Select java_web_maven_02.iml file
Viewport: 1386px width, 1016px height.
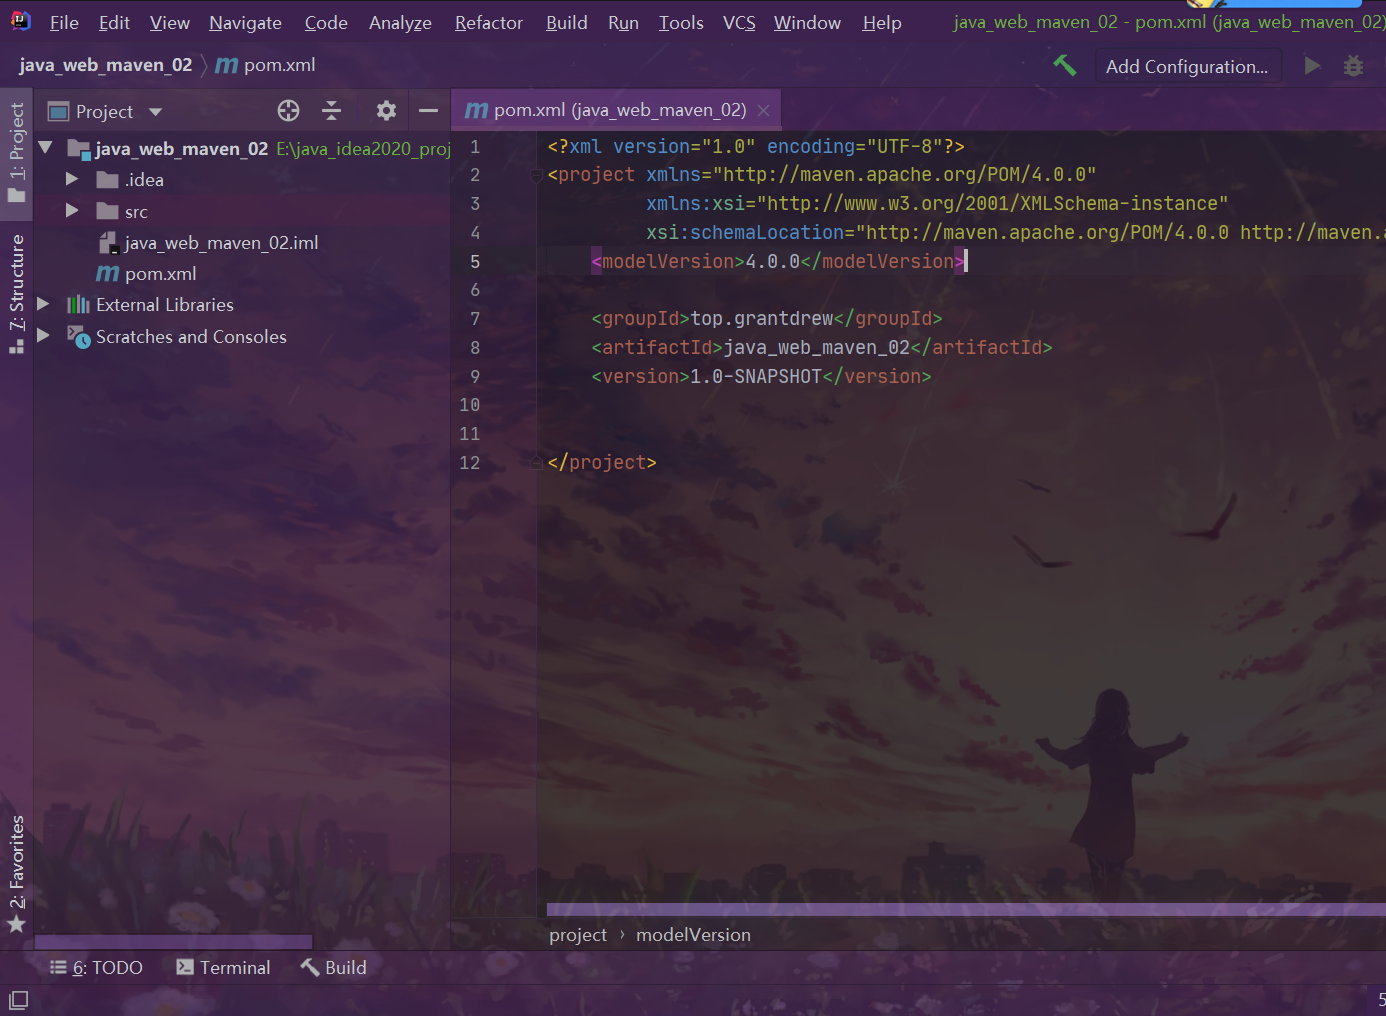[x=221, y=243]
